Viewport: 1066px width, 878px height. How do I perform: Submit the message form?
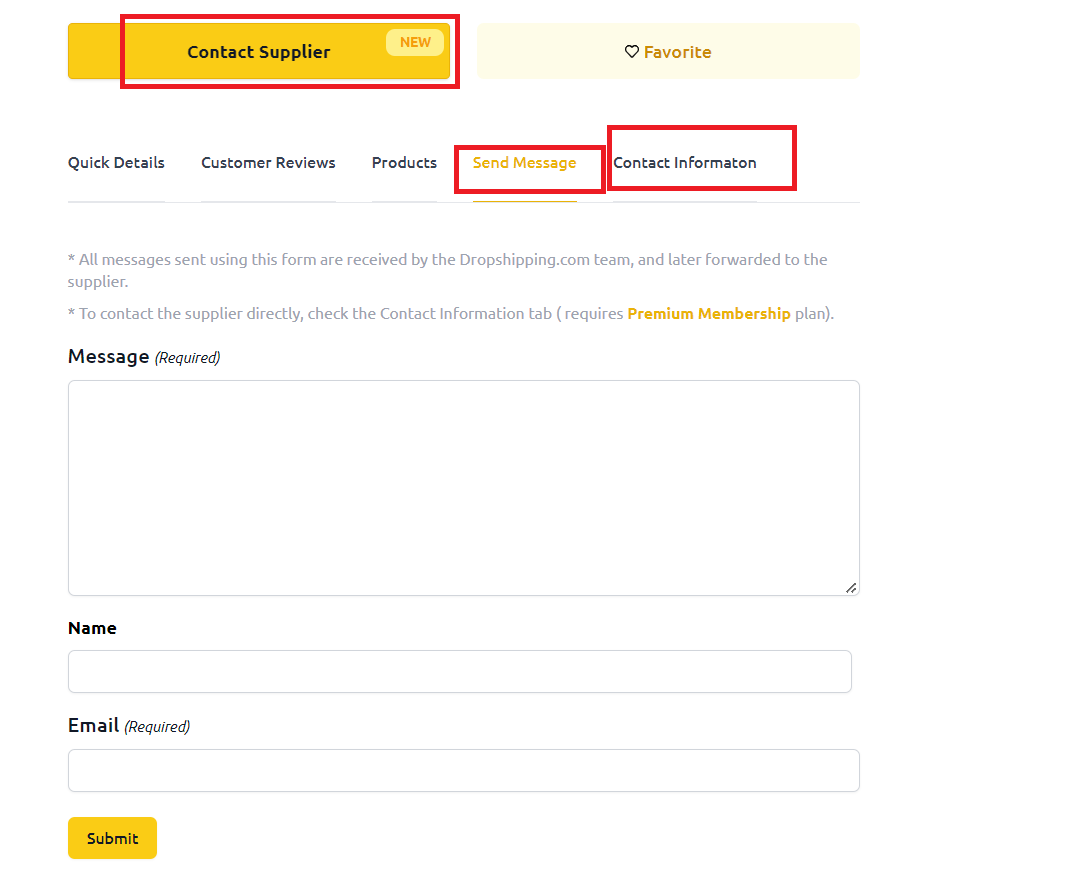click(112, 838)
